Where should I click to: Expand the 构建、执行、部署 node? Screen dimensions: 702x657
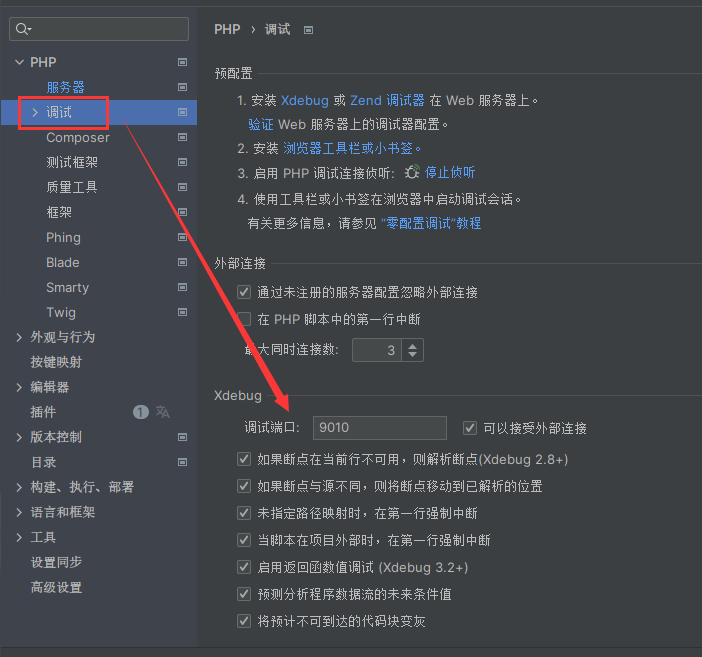coord(19,487)
